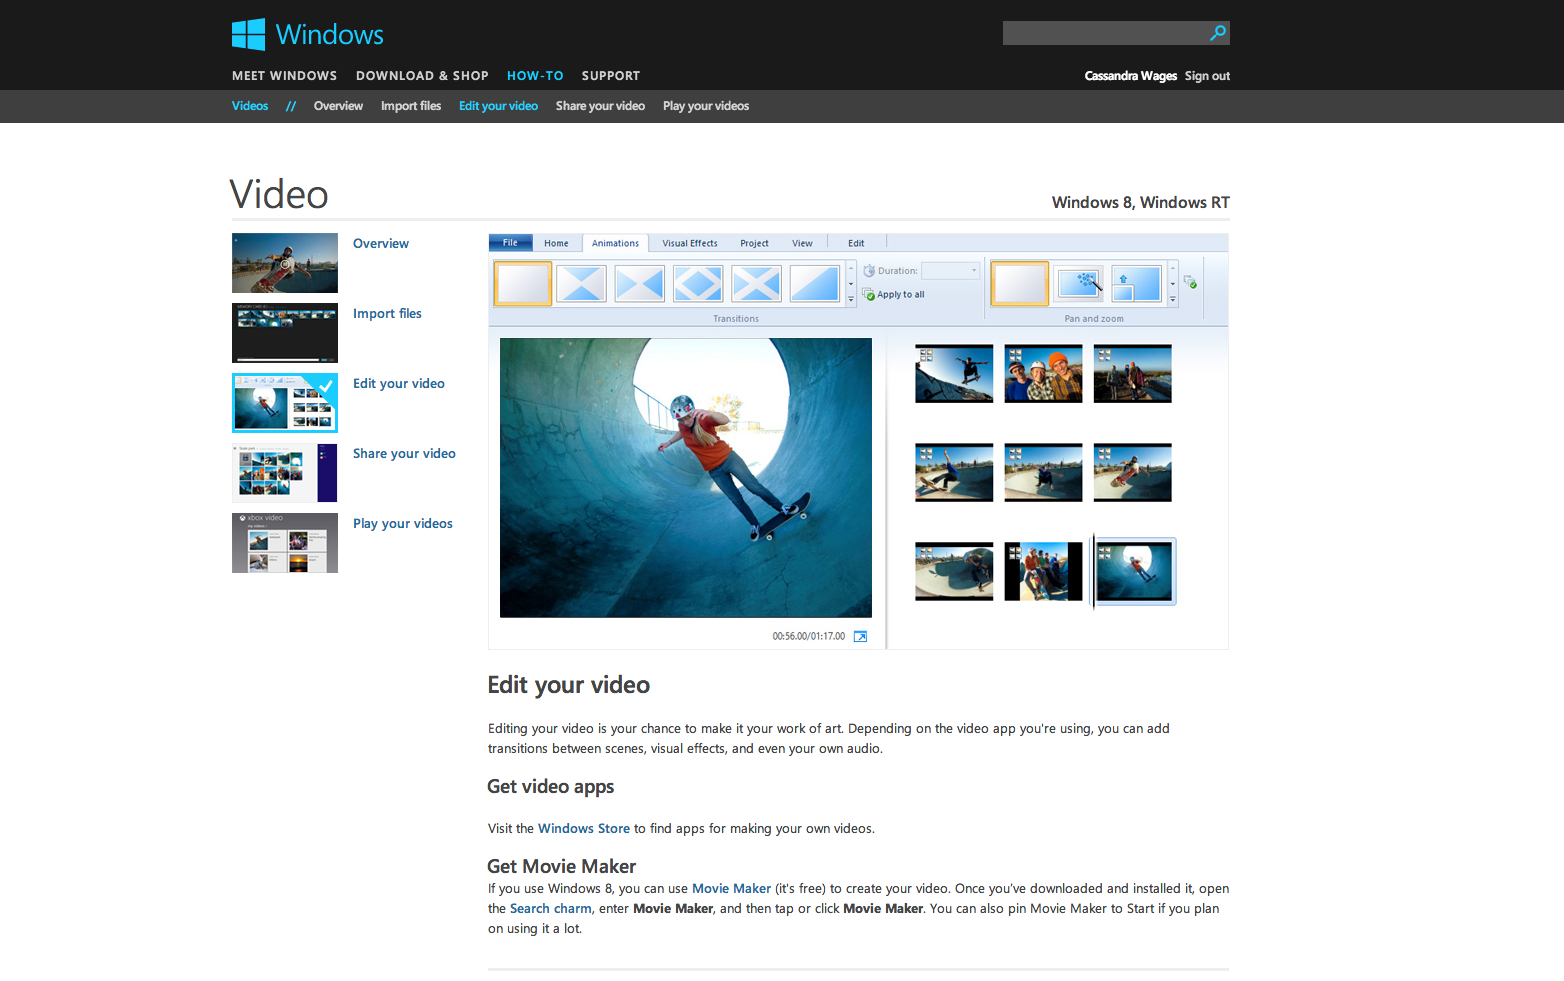
Task: Click the 00:56.00/01:17.00 time readout
Action: pyautogui.click(x=809, y=636)
